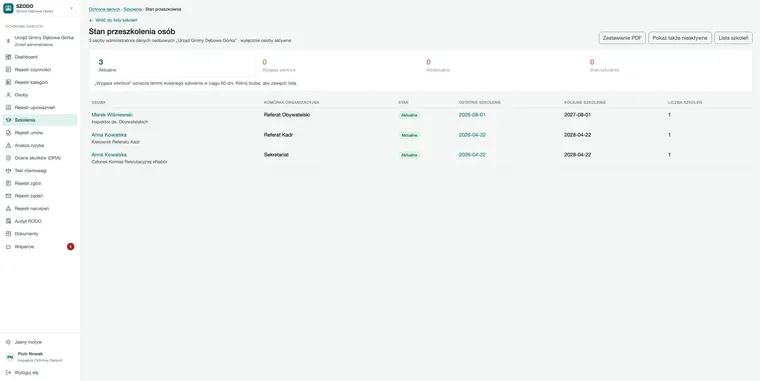Click Aktualne badge in Referat Kadr row
Viewport: 760px width, 381px height.
coord(409,135)
